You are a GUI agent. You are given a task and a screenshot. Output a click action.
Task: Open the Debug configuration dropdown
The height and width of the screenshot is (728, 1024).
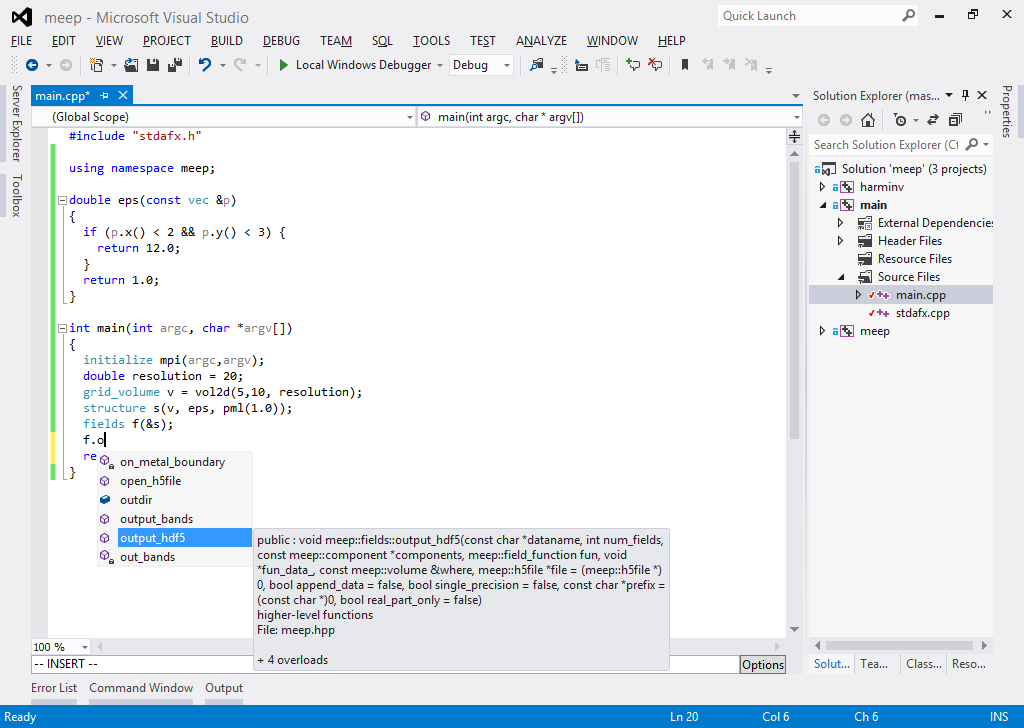507,65
